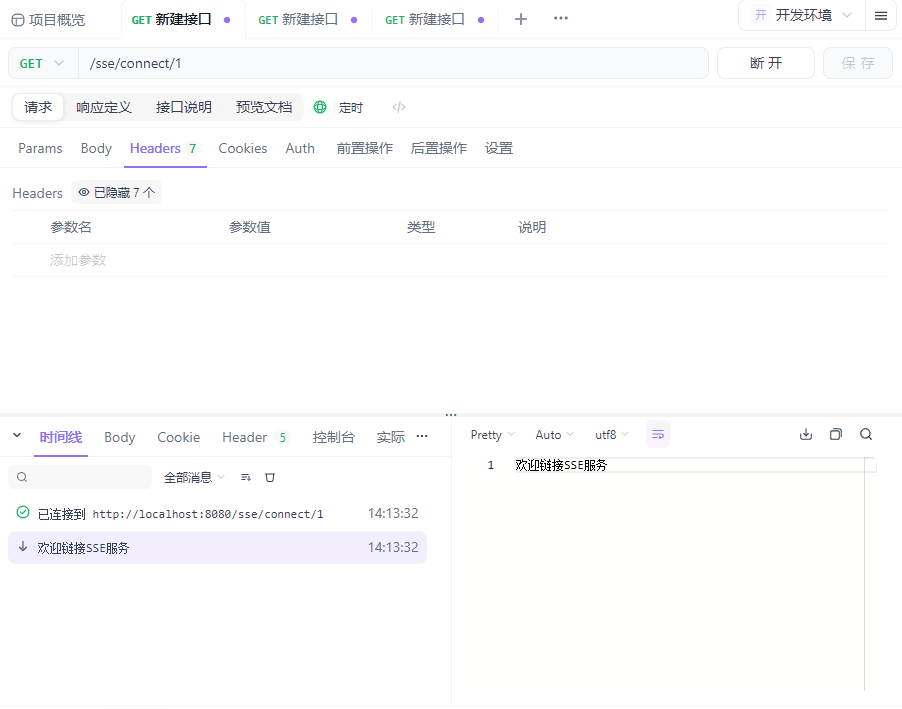Open the 前置操作 tab
902x709 pixels.
click(365, 148)
